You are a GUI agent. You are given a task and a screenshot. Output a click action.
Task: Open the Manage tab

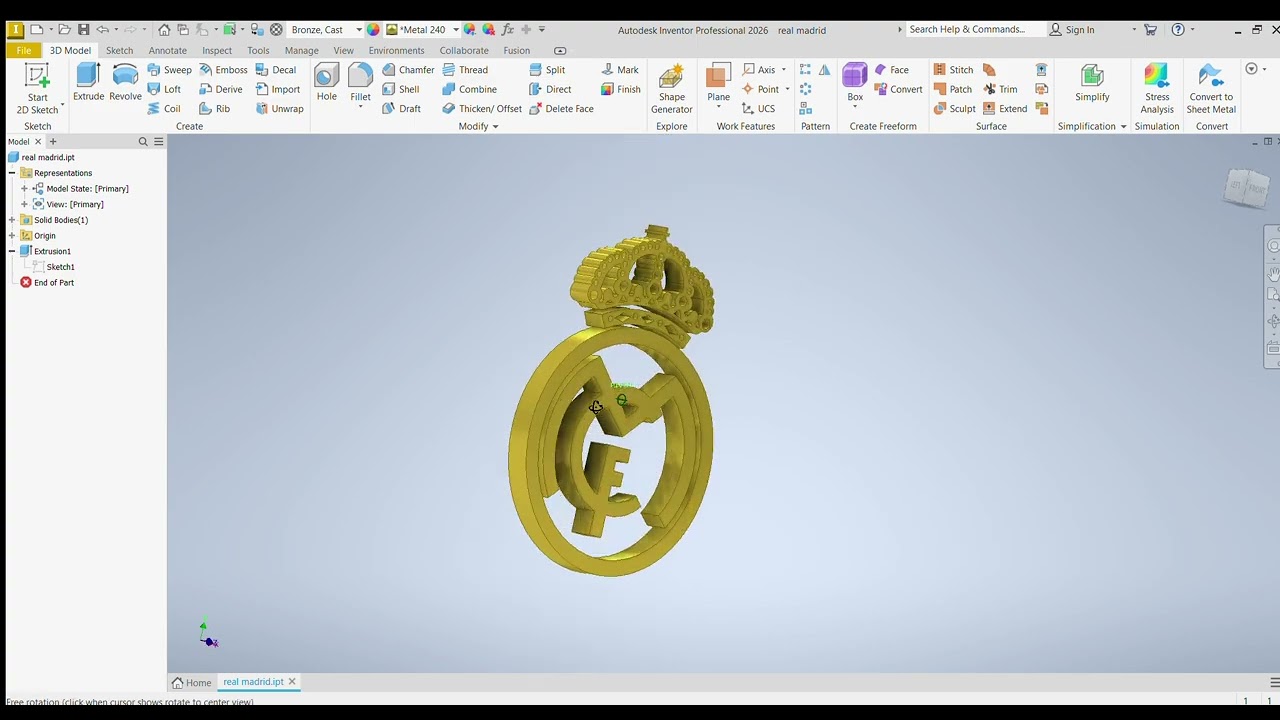click(x=301, y=50)
